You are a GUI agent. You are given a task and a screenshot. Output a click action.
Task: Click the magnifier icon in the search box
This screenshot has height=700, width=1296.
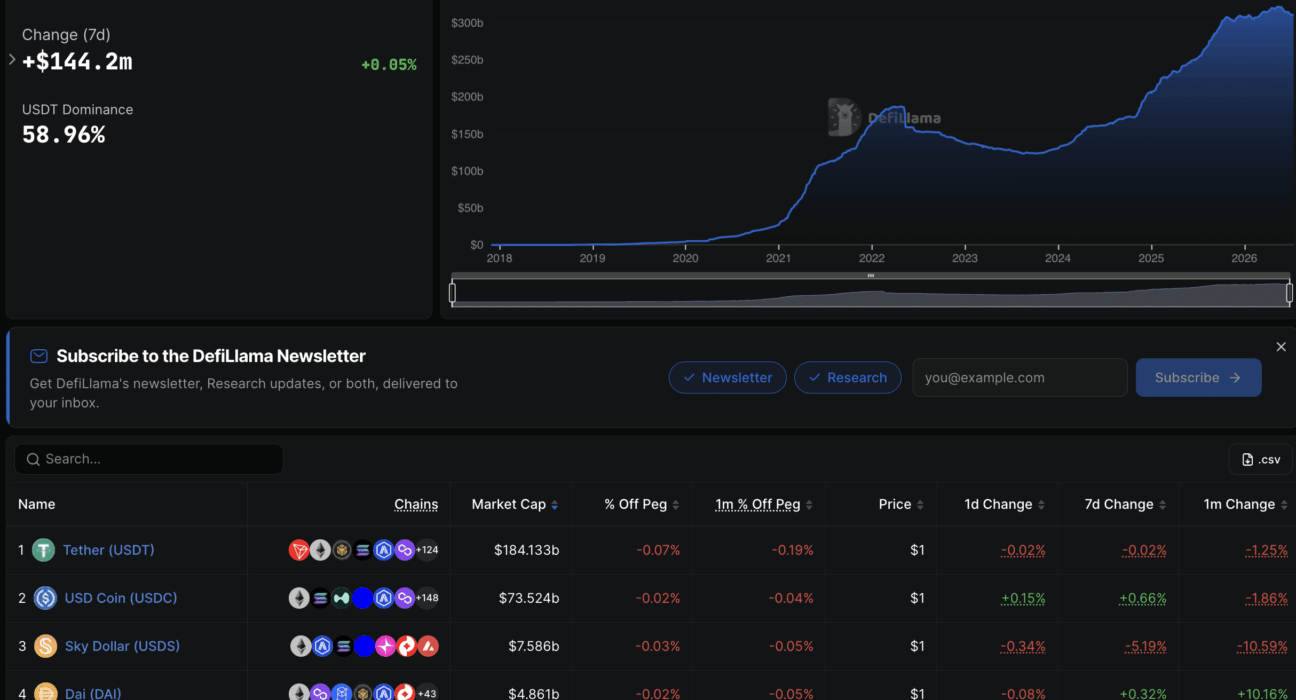(34, 459)
